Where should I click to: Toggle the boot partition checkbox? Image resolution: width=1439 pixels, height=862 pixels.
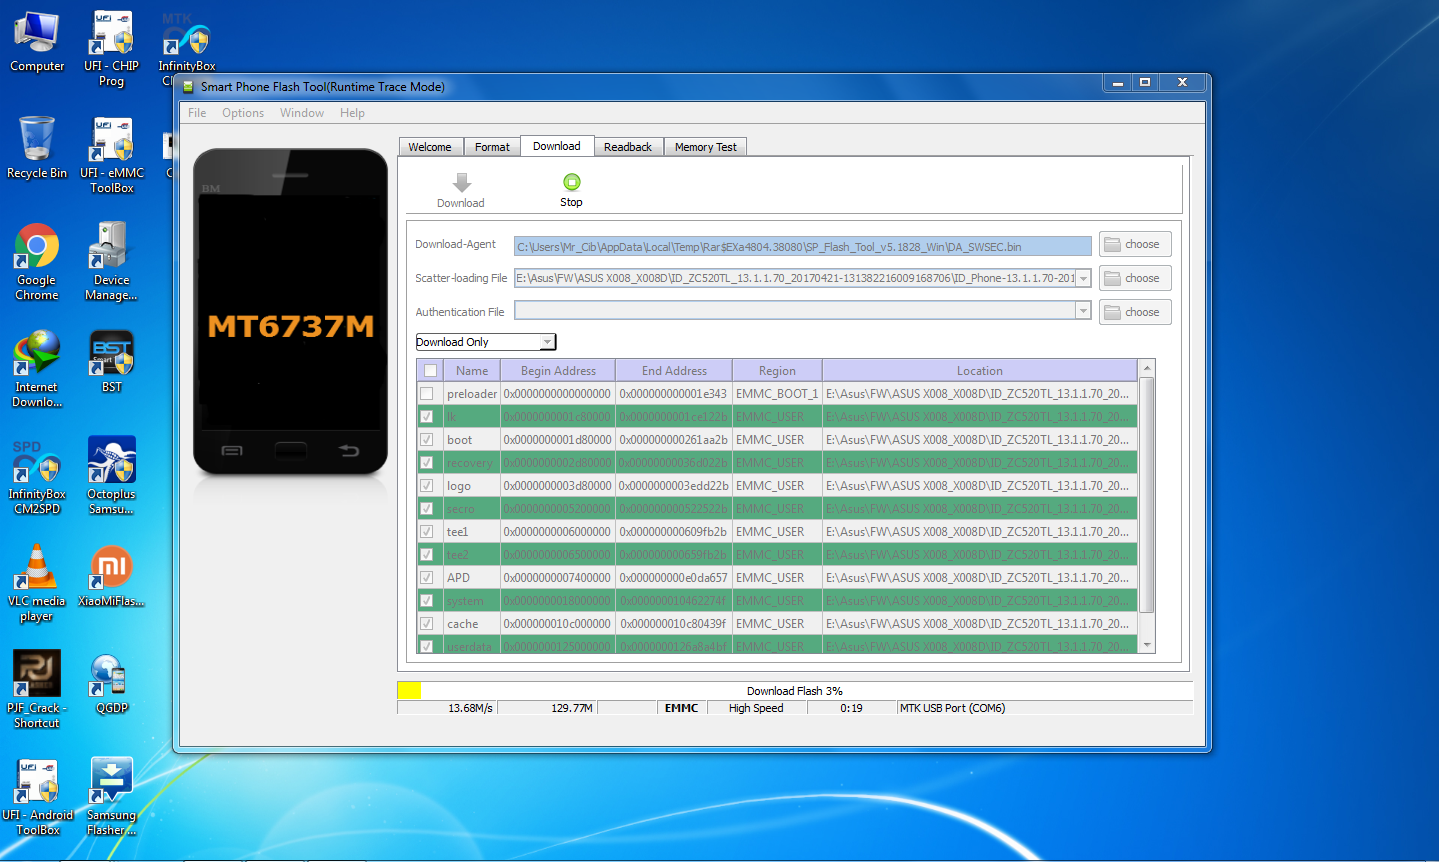coord(427,439)
